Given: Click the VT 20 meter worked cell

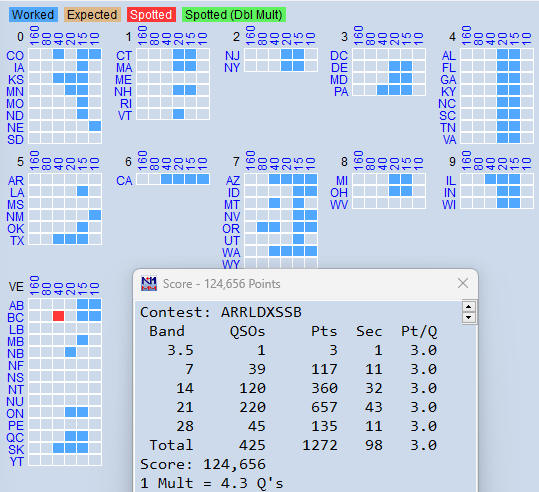Looking at the screenshot, I should [x=178, y=114].
